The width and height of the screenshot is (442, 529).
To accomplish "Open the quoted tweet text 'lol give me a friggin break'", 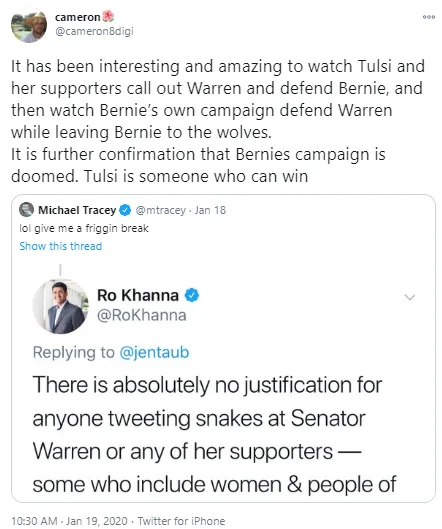I will 84,228.
